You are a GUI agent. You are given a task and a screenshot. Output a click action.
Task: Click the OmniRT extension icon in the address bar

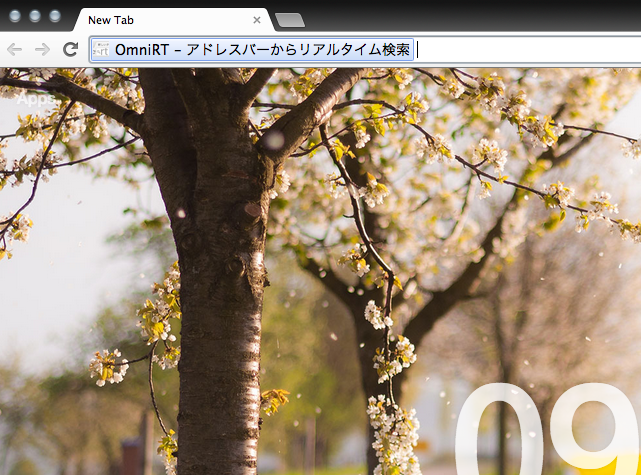coord(101,50)
